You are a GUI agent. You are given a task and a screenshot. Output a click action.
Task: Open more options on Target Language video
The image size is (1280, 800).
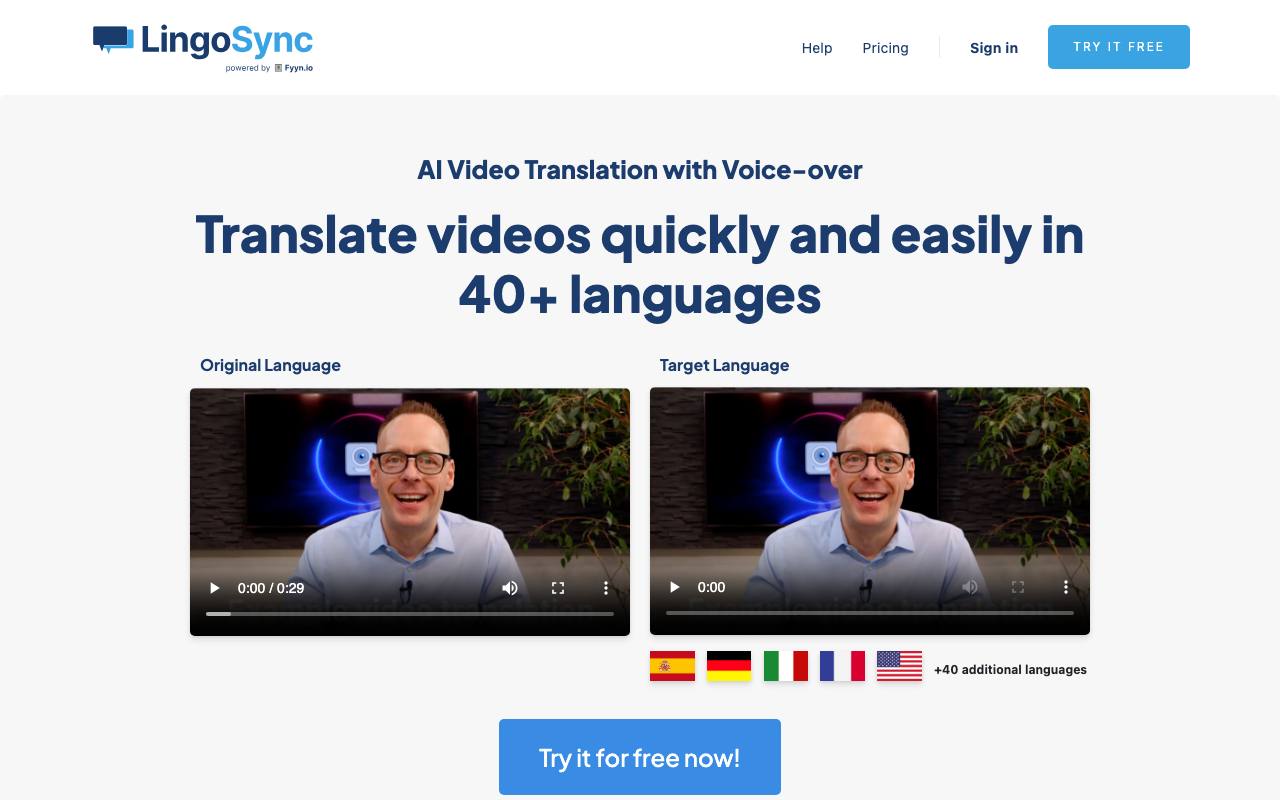1066,587
